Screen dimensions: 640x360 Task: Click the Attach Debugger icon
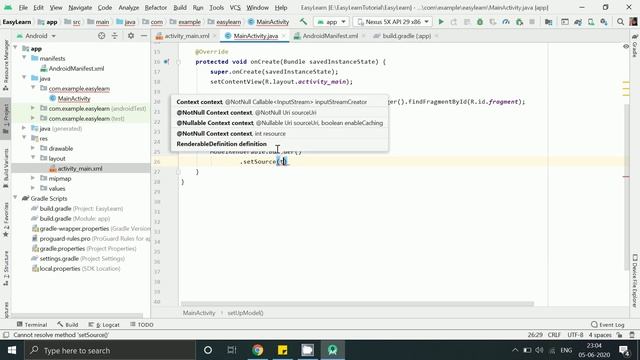[519, 22]
